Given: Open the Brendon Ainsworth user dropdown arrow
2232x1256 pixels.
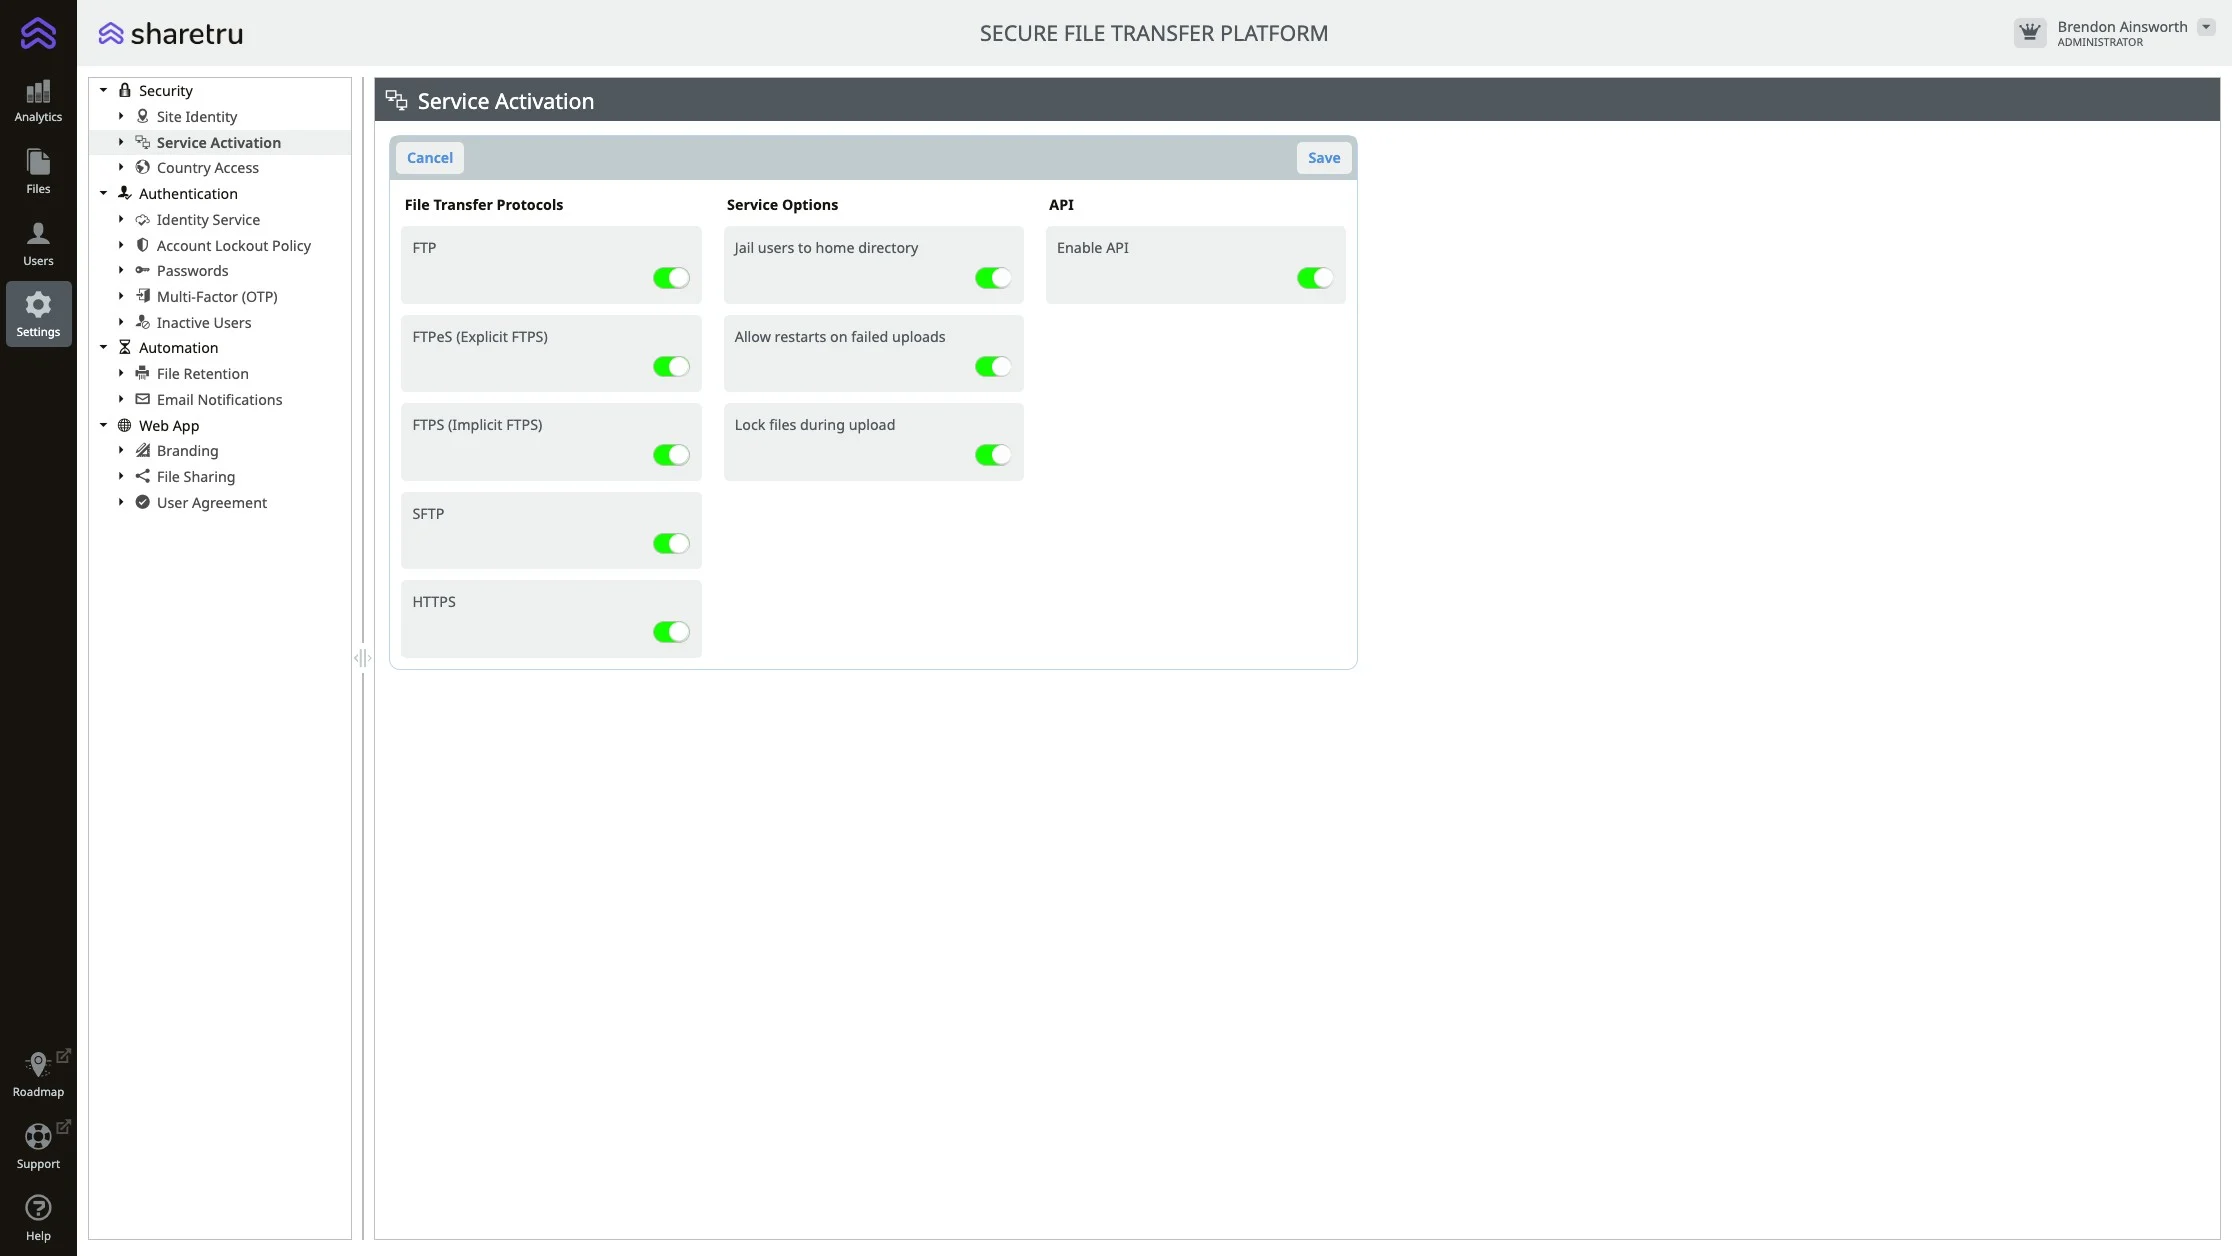Looking at the screenshot, I should tap(2205, 27).
